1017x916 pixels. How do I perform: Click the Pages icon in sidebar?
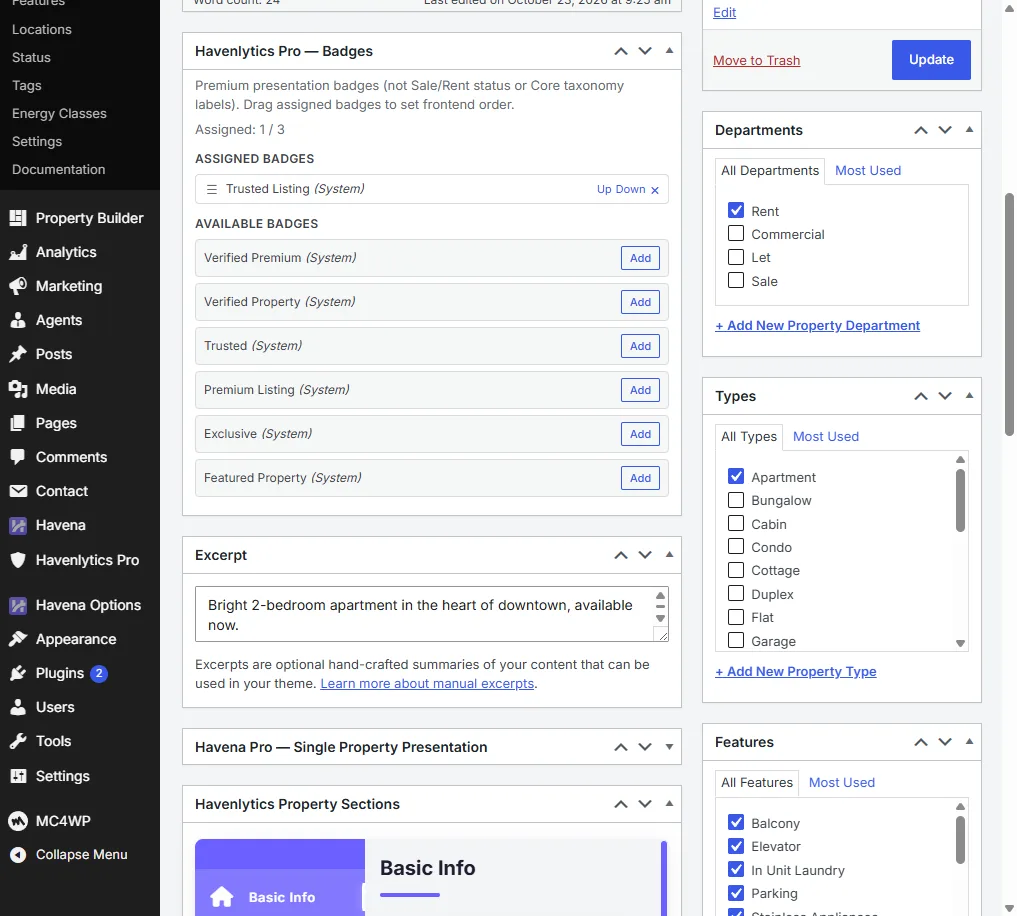[x=18, y=423]
